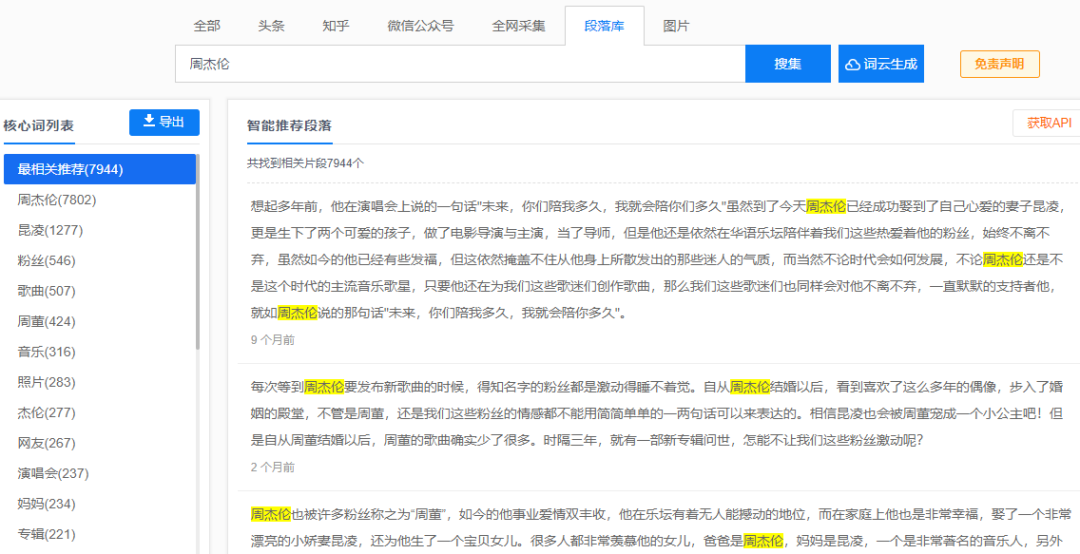Select the 段落库 tab
The width and height of the screenshot is (1080, 554).
coord(604,26)
